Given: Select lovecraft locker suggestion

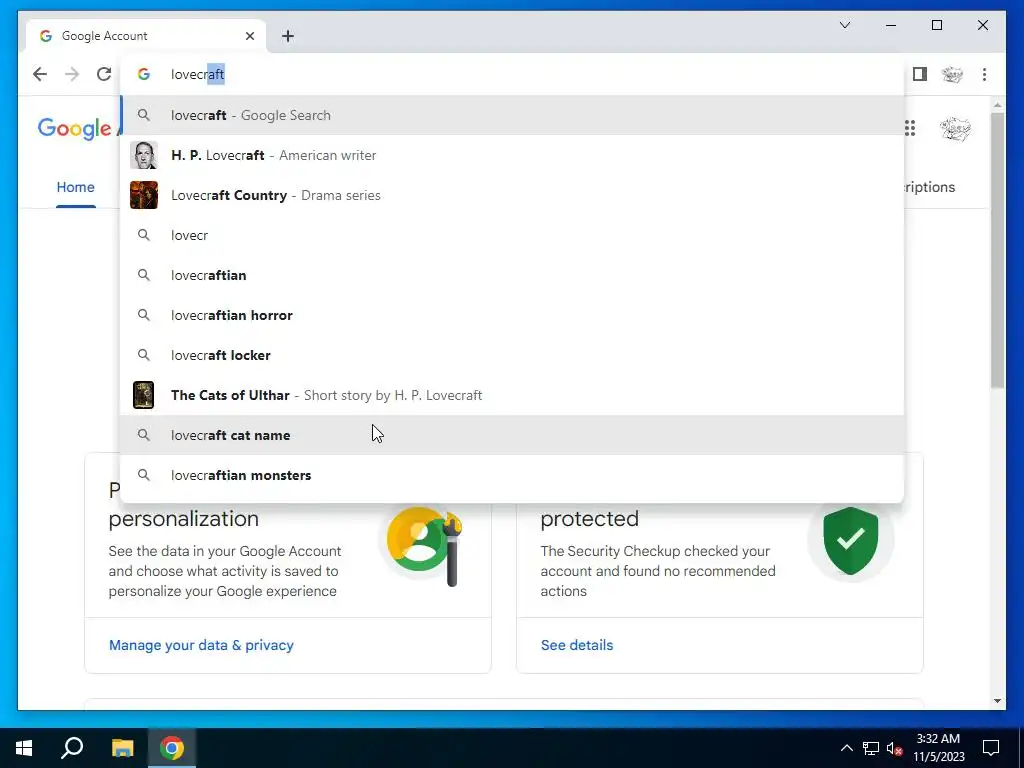Looking at the screenshot, I should point(513,355).
